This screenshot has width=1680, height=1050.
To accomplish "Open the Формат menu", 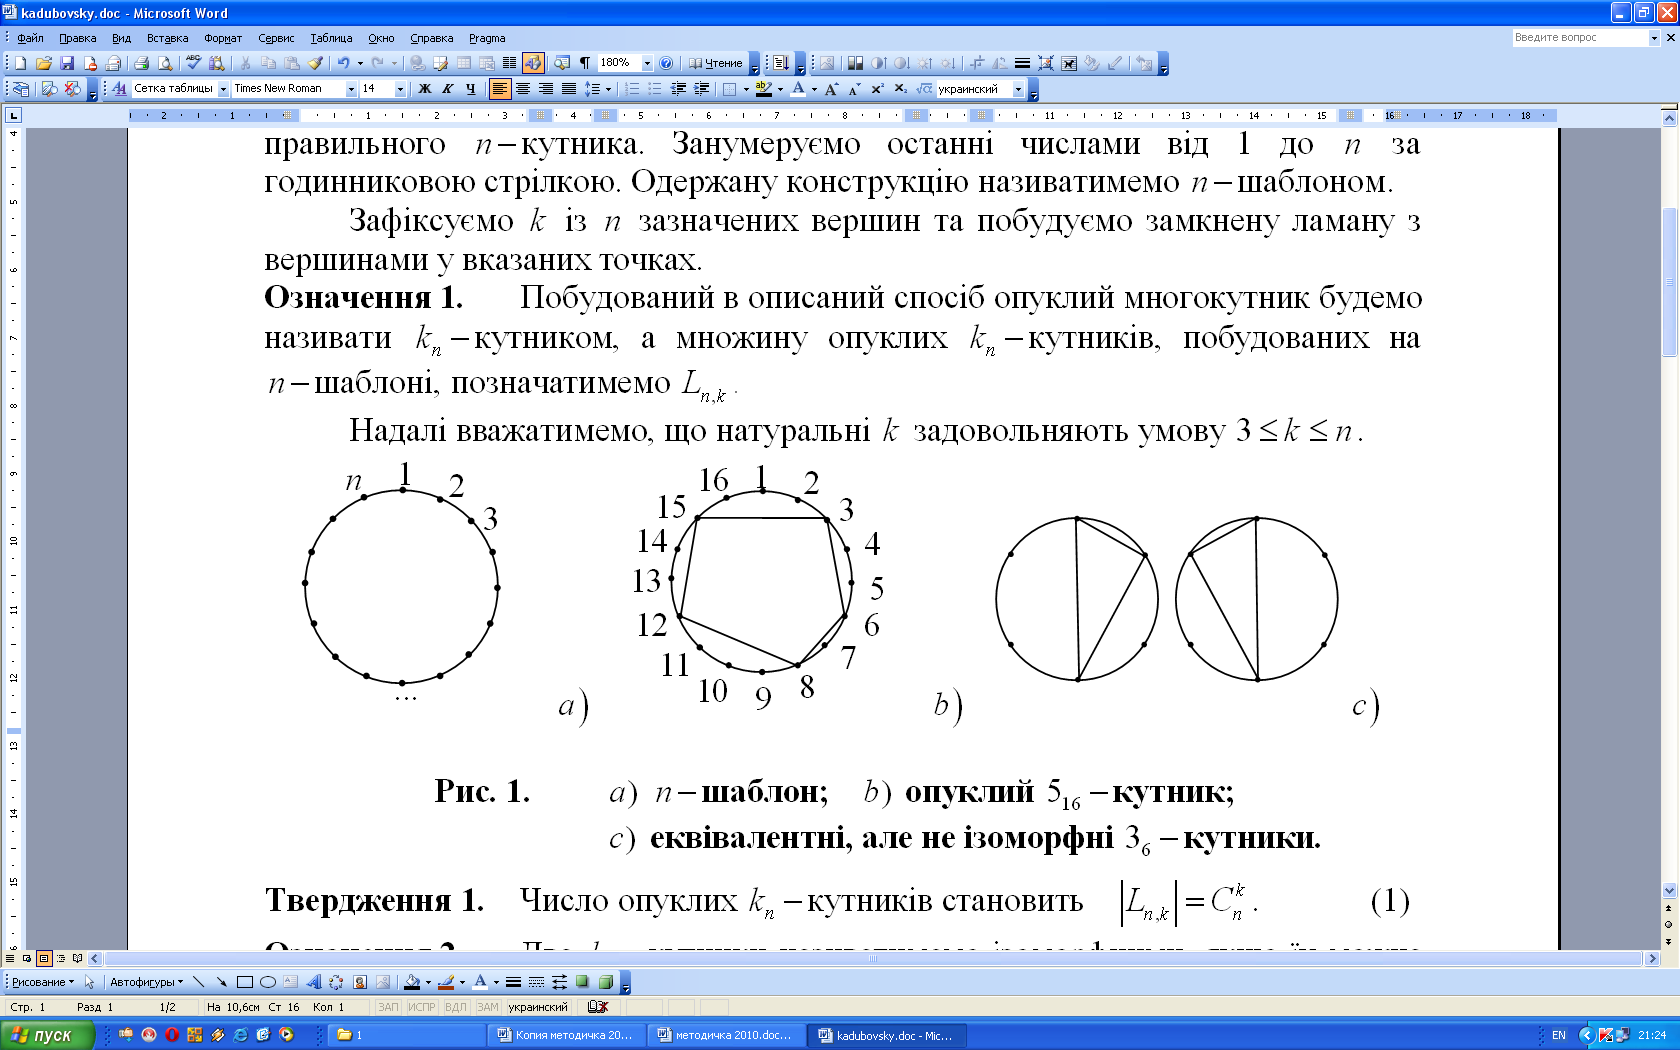I will tap(223, 38).
